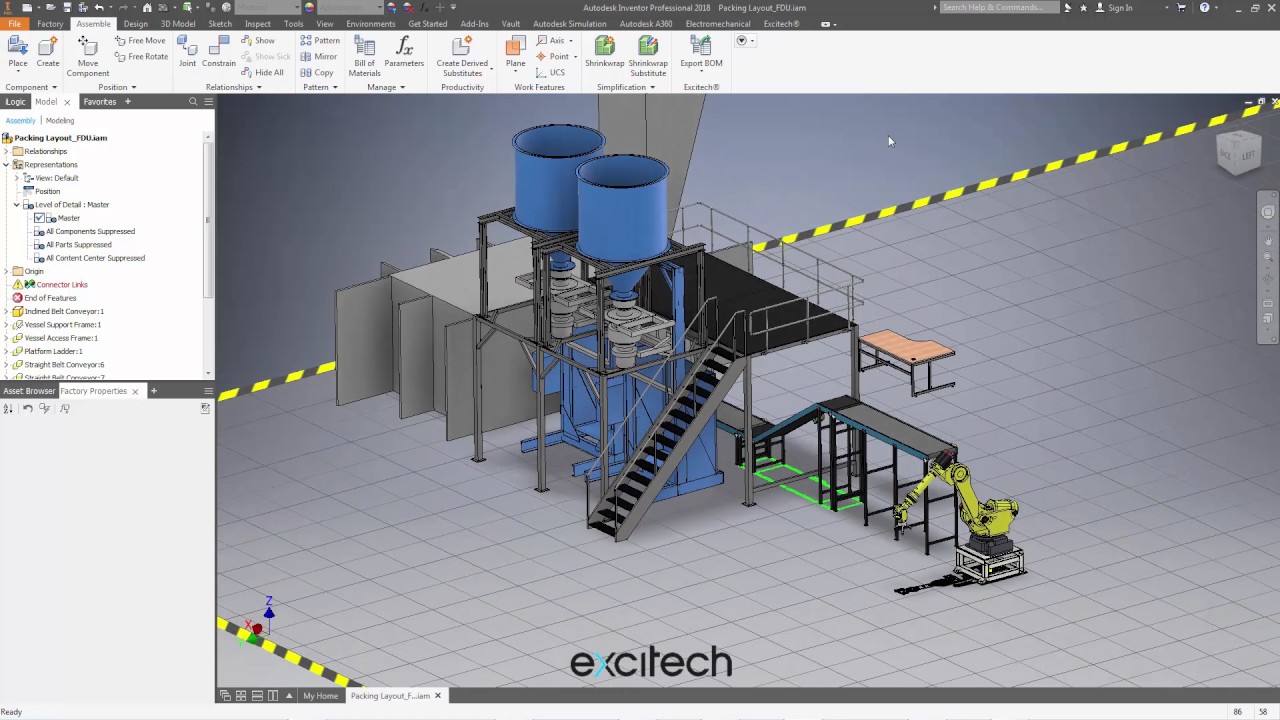Select the work Point tool
The image size is (1280, 720).
point(553,57)
